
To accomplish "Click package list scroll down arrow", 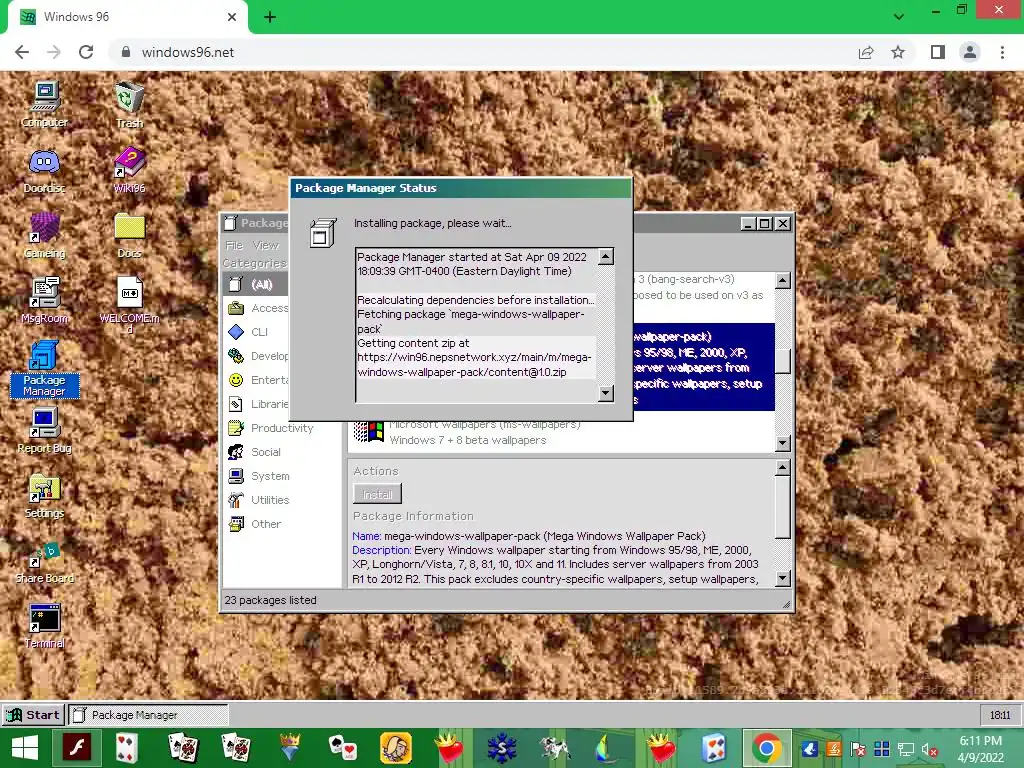I will pyautogui.click(x=782, y=443).
